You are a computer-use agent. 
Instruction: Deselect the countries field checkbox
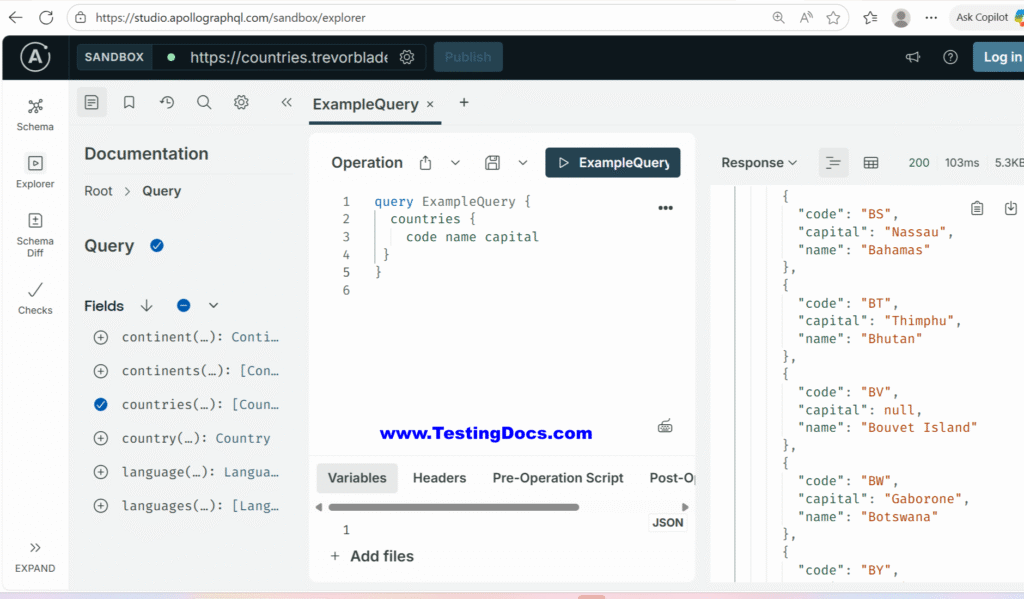[x=100, y=404]
